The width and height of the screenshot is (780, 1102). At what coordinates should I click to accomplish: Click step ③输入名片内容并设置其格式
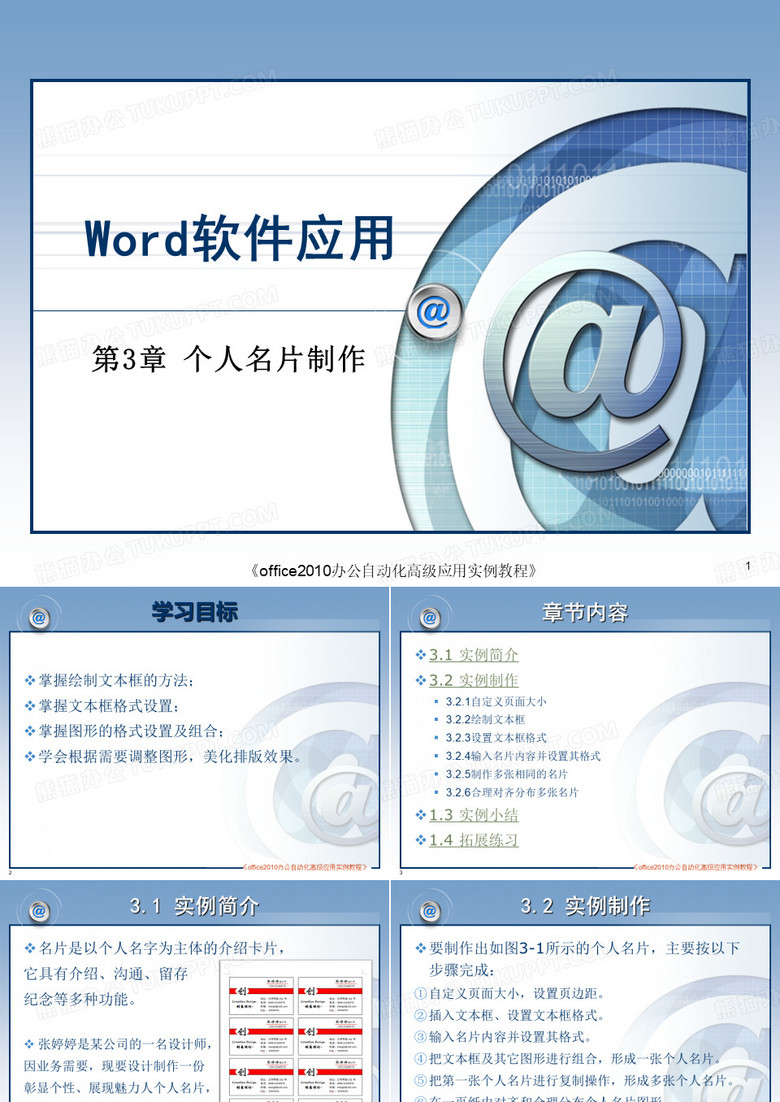(503, 1037)
